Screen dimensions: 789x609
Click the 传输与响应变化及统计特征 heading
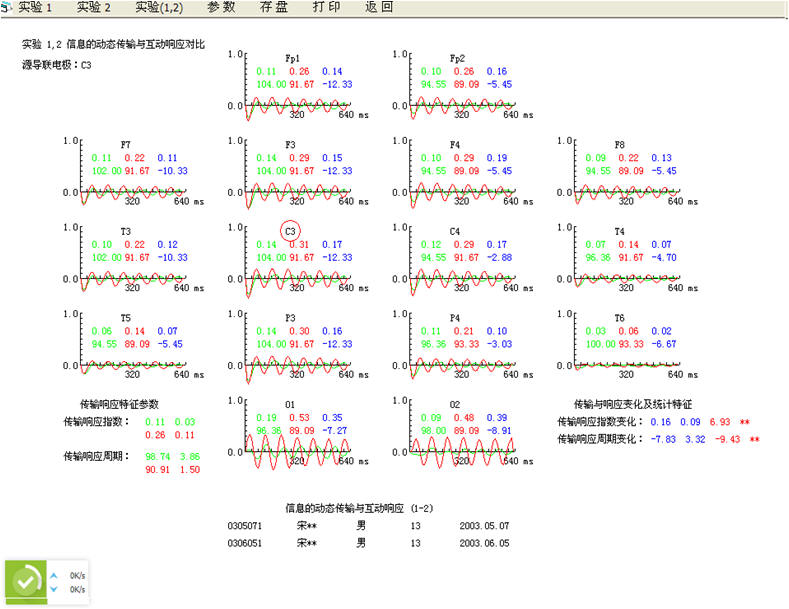[x=633, y=404]
